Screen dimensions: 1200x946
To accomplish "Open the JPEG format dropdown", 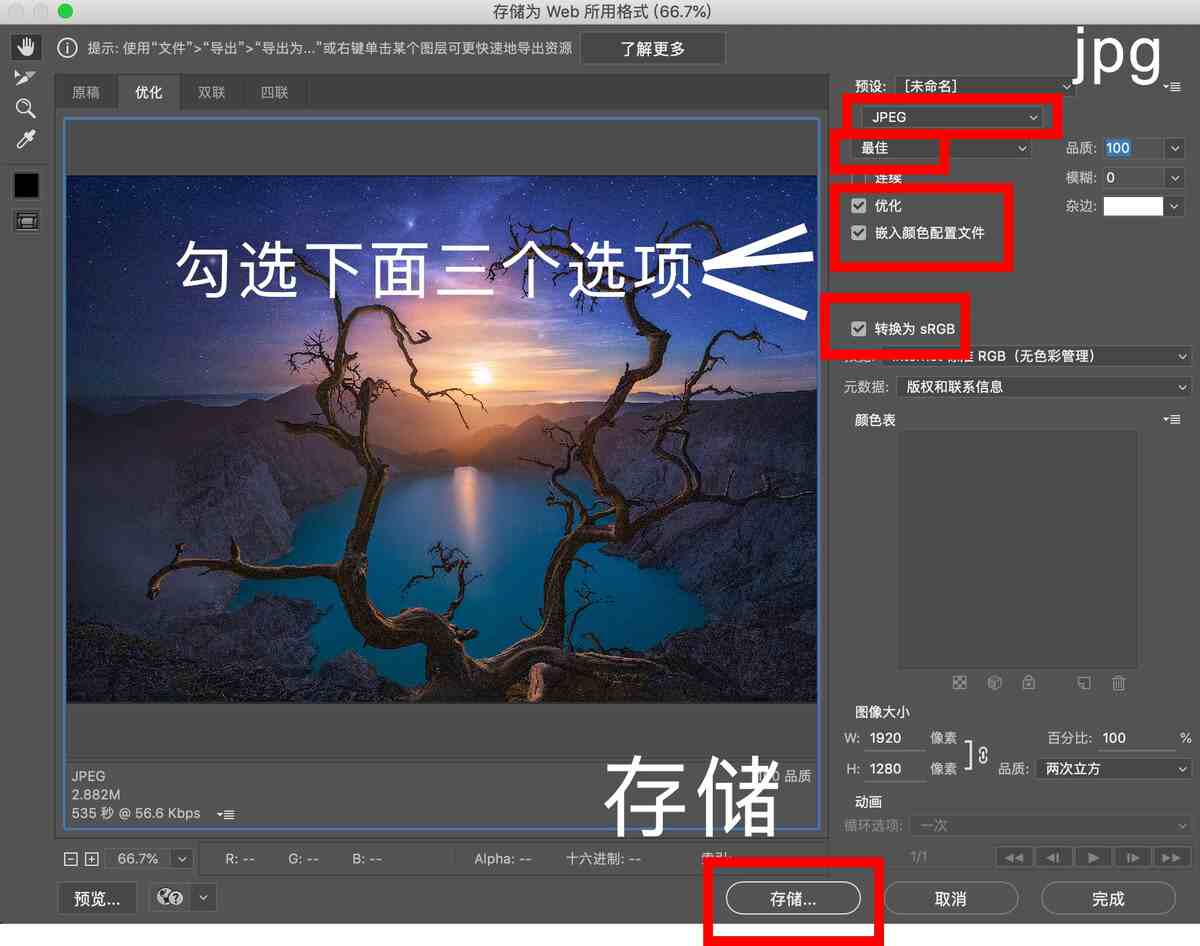I will (x=952, y=118).
